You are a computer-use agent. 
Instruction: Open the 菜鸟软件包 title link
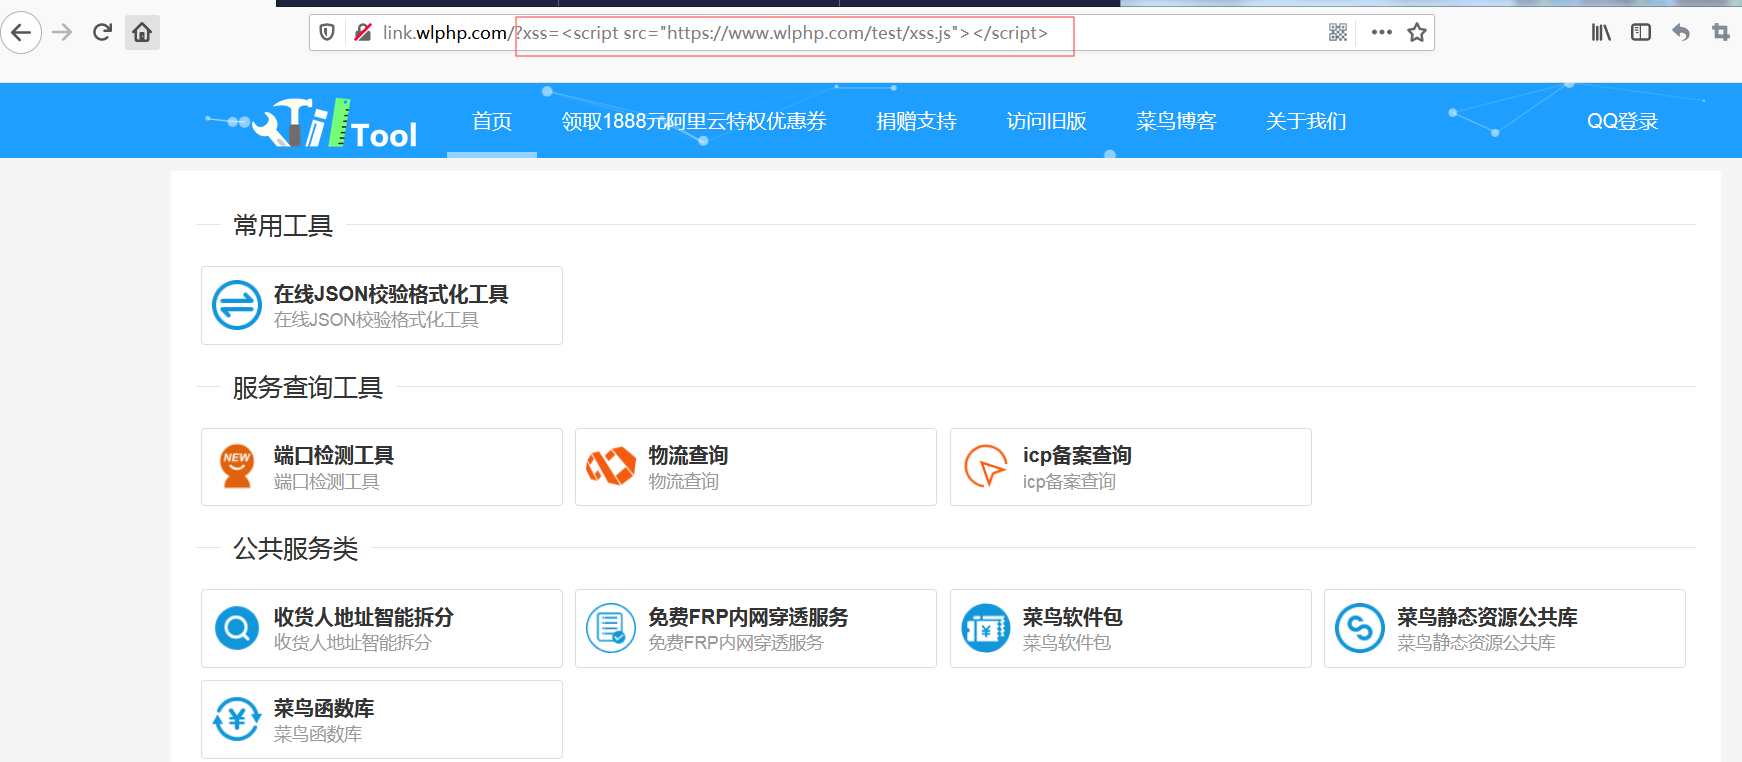pos(1072,617)
